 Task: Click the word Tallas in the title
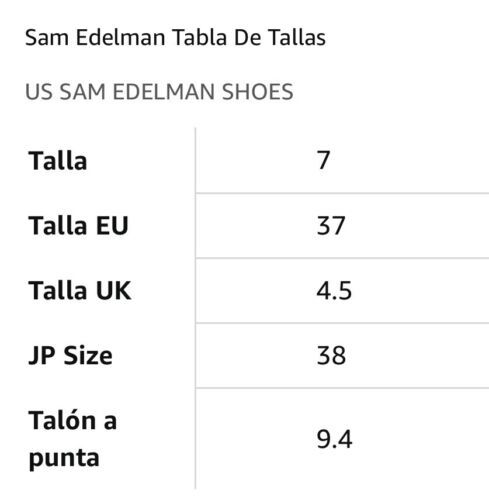tap(297, 37)
